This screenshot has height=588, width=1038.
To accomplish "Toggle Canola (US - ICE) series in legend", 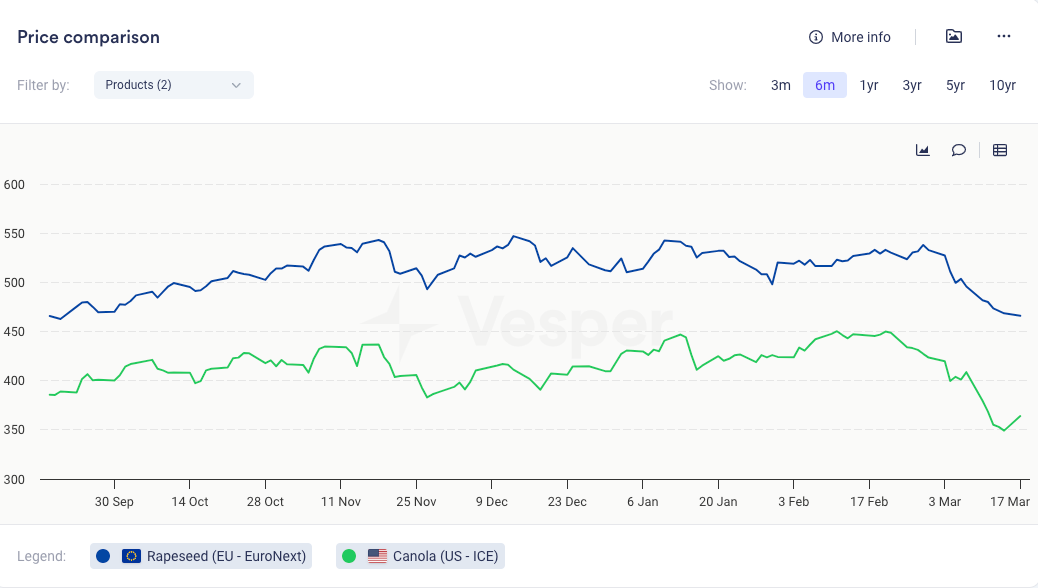I will click(445, 556).
